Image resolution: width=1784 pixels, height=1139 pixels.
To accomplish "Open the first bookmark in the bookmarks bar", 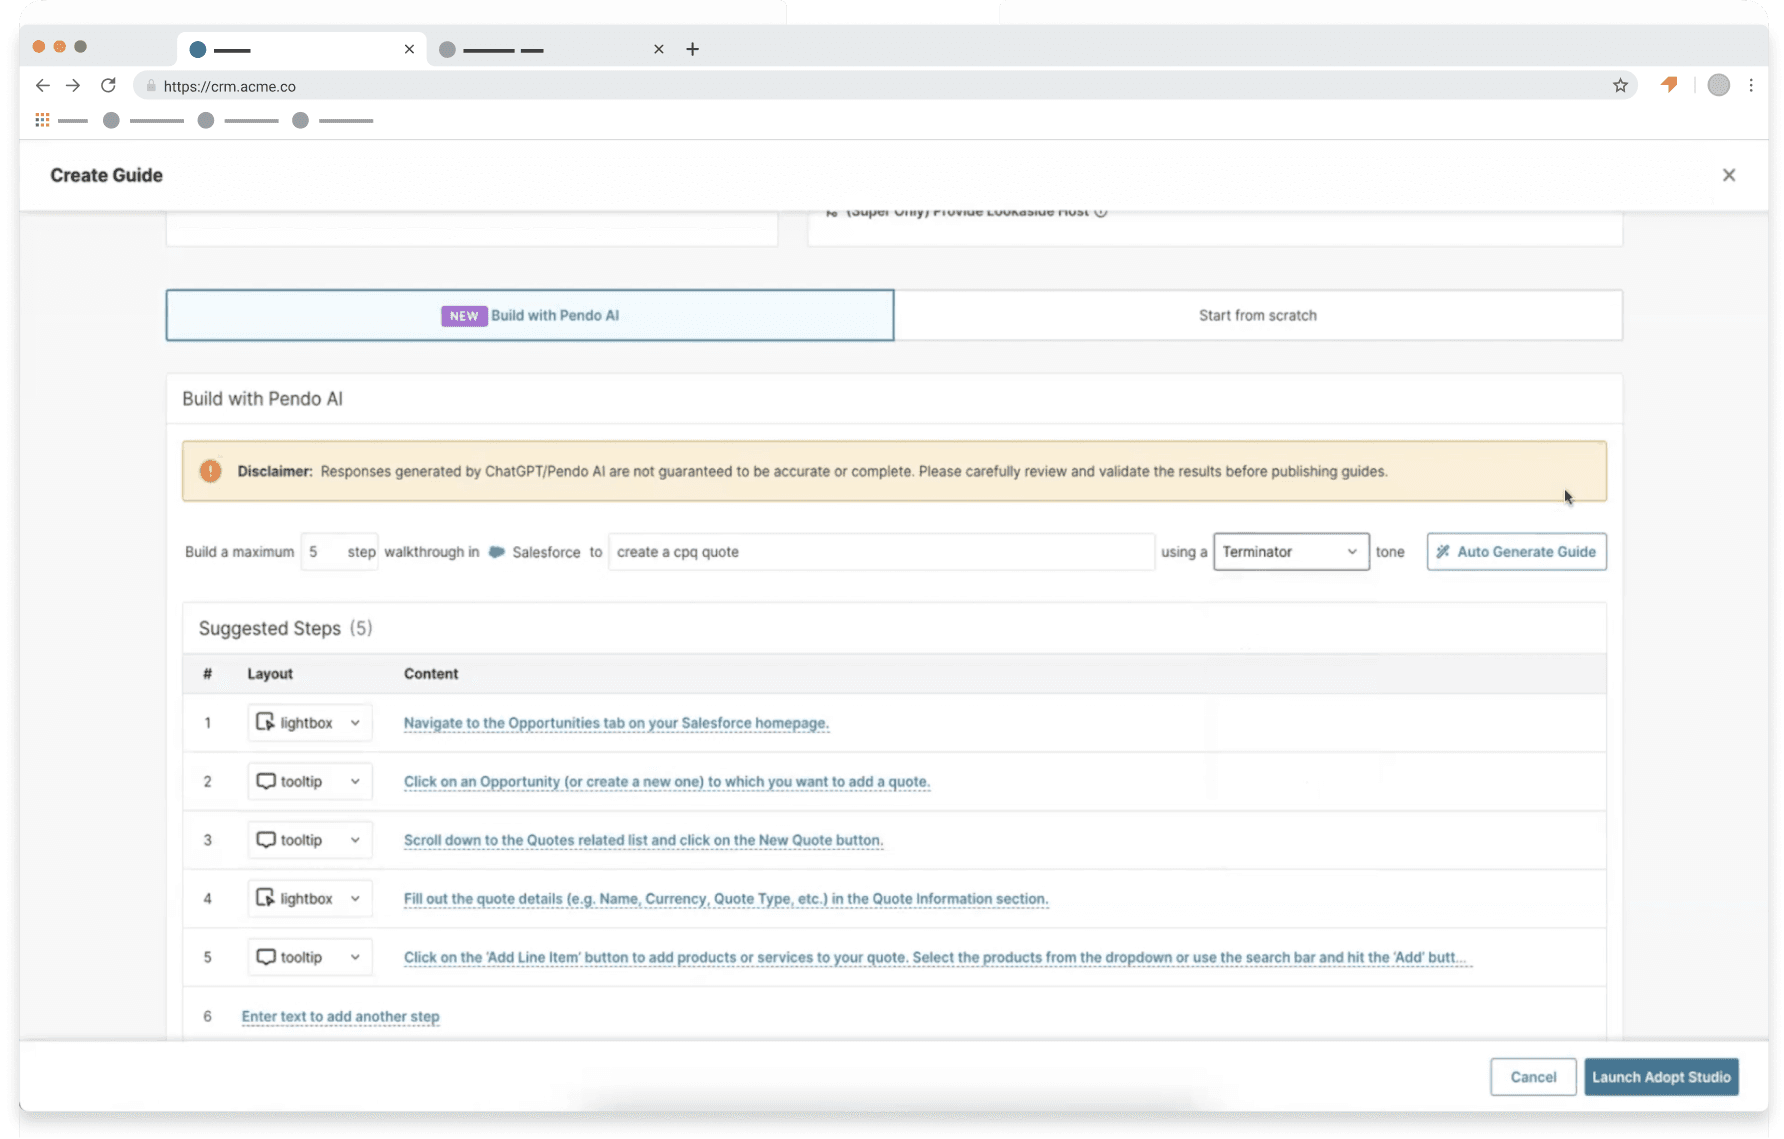I will pyautogui.click(x=146, y=120).
